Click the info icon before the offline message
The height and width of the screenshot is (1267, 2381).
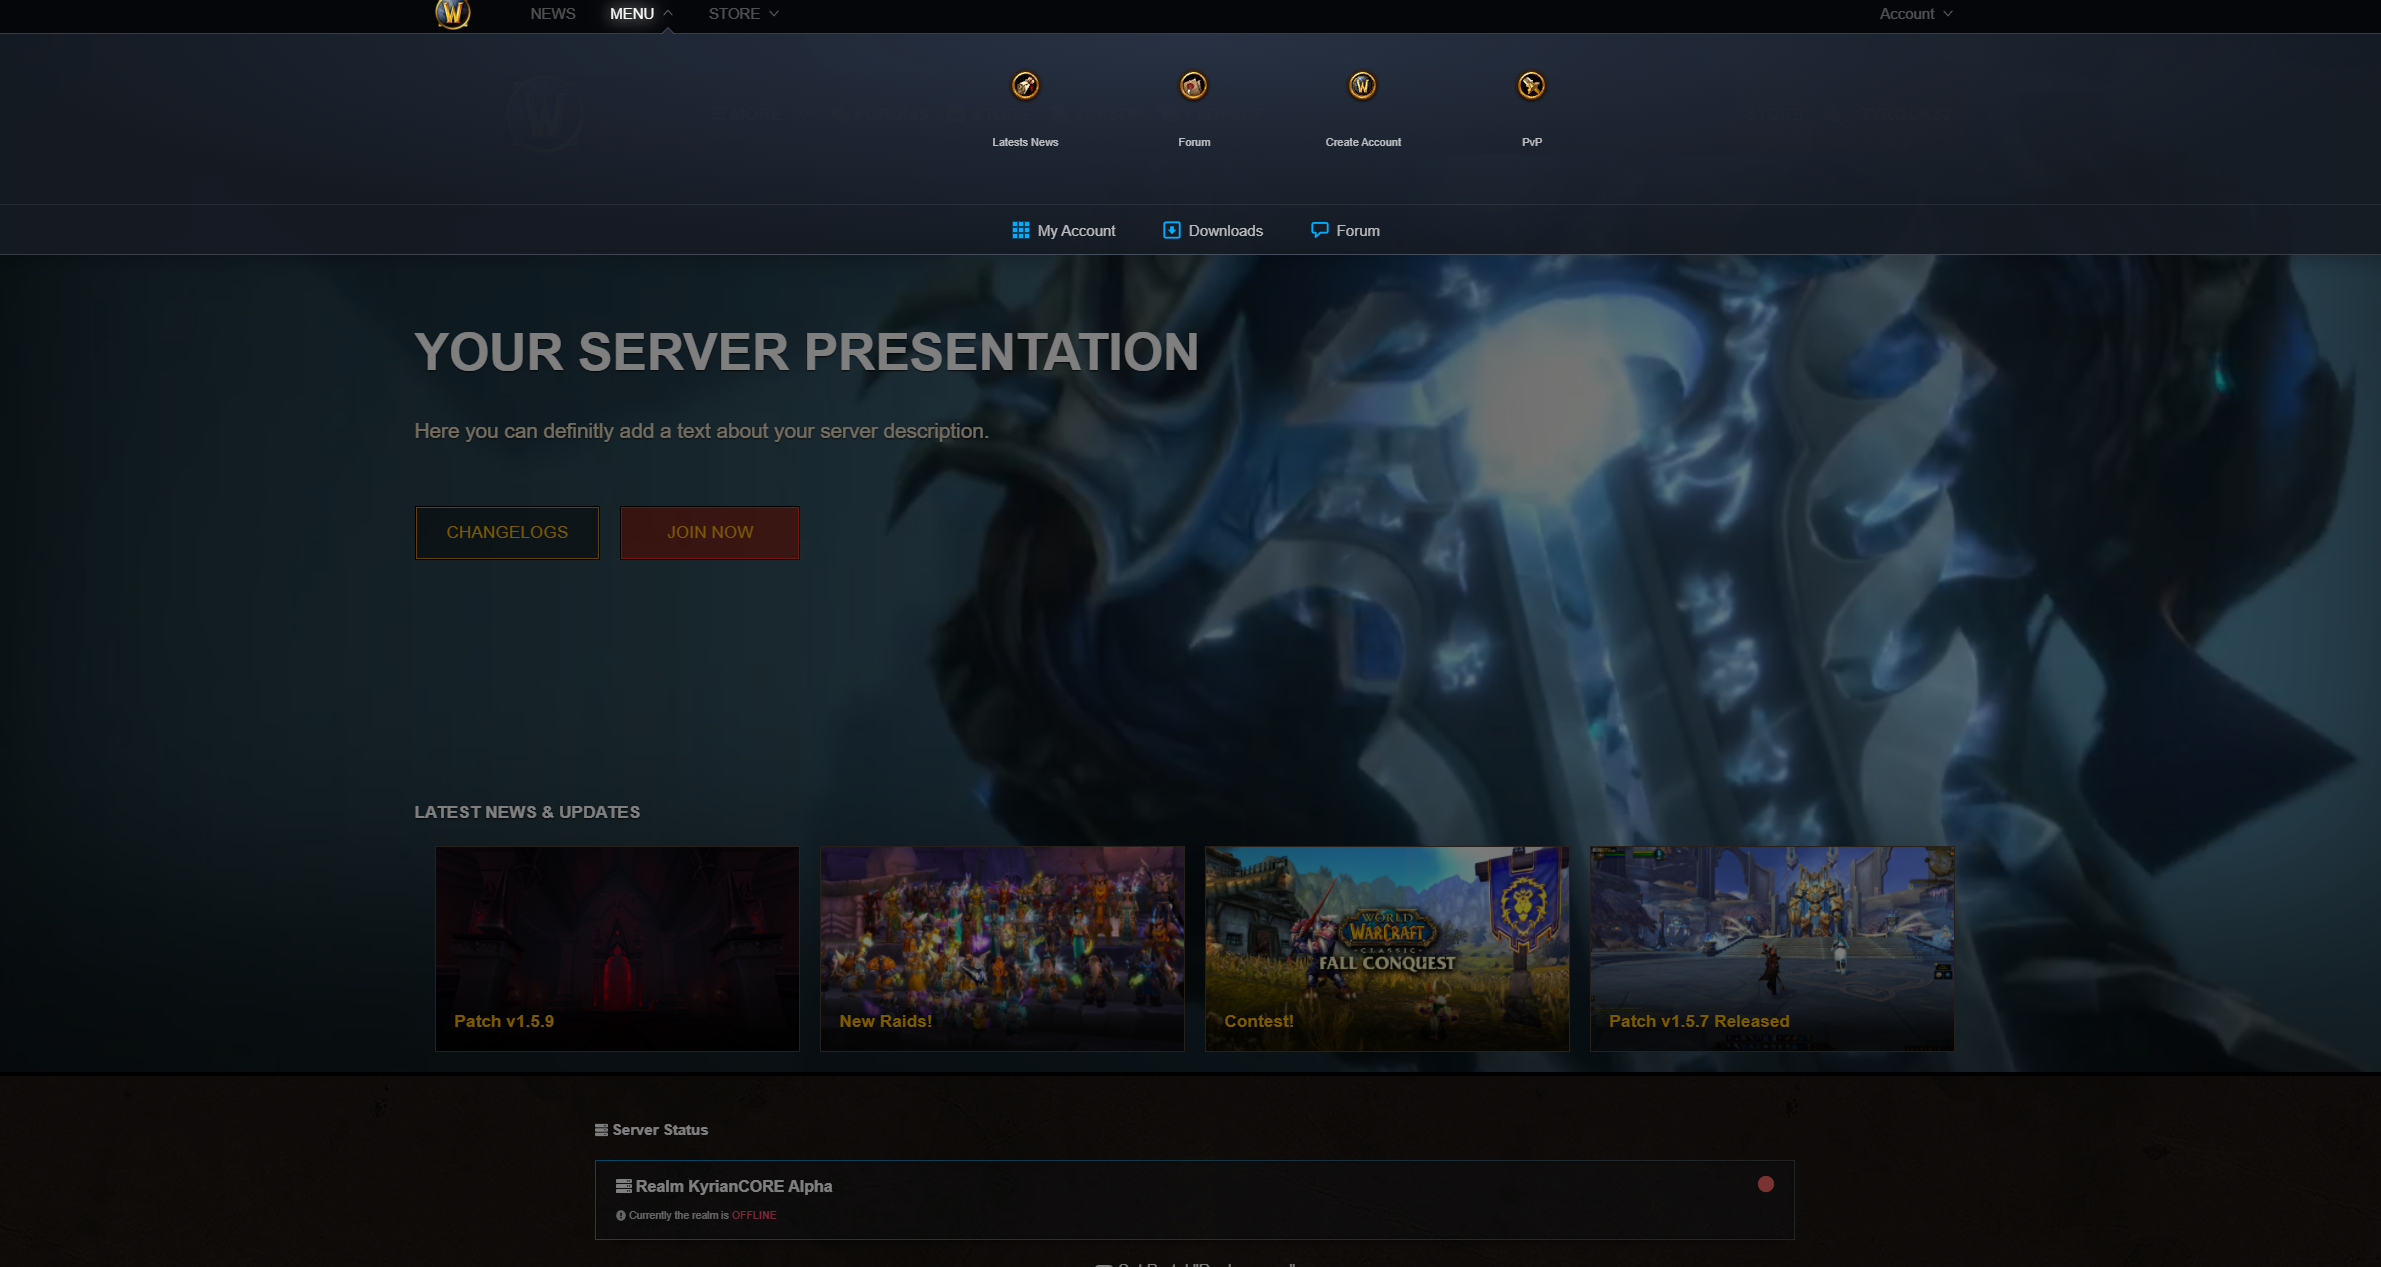pyautogui.click(x=621, y=1216)
